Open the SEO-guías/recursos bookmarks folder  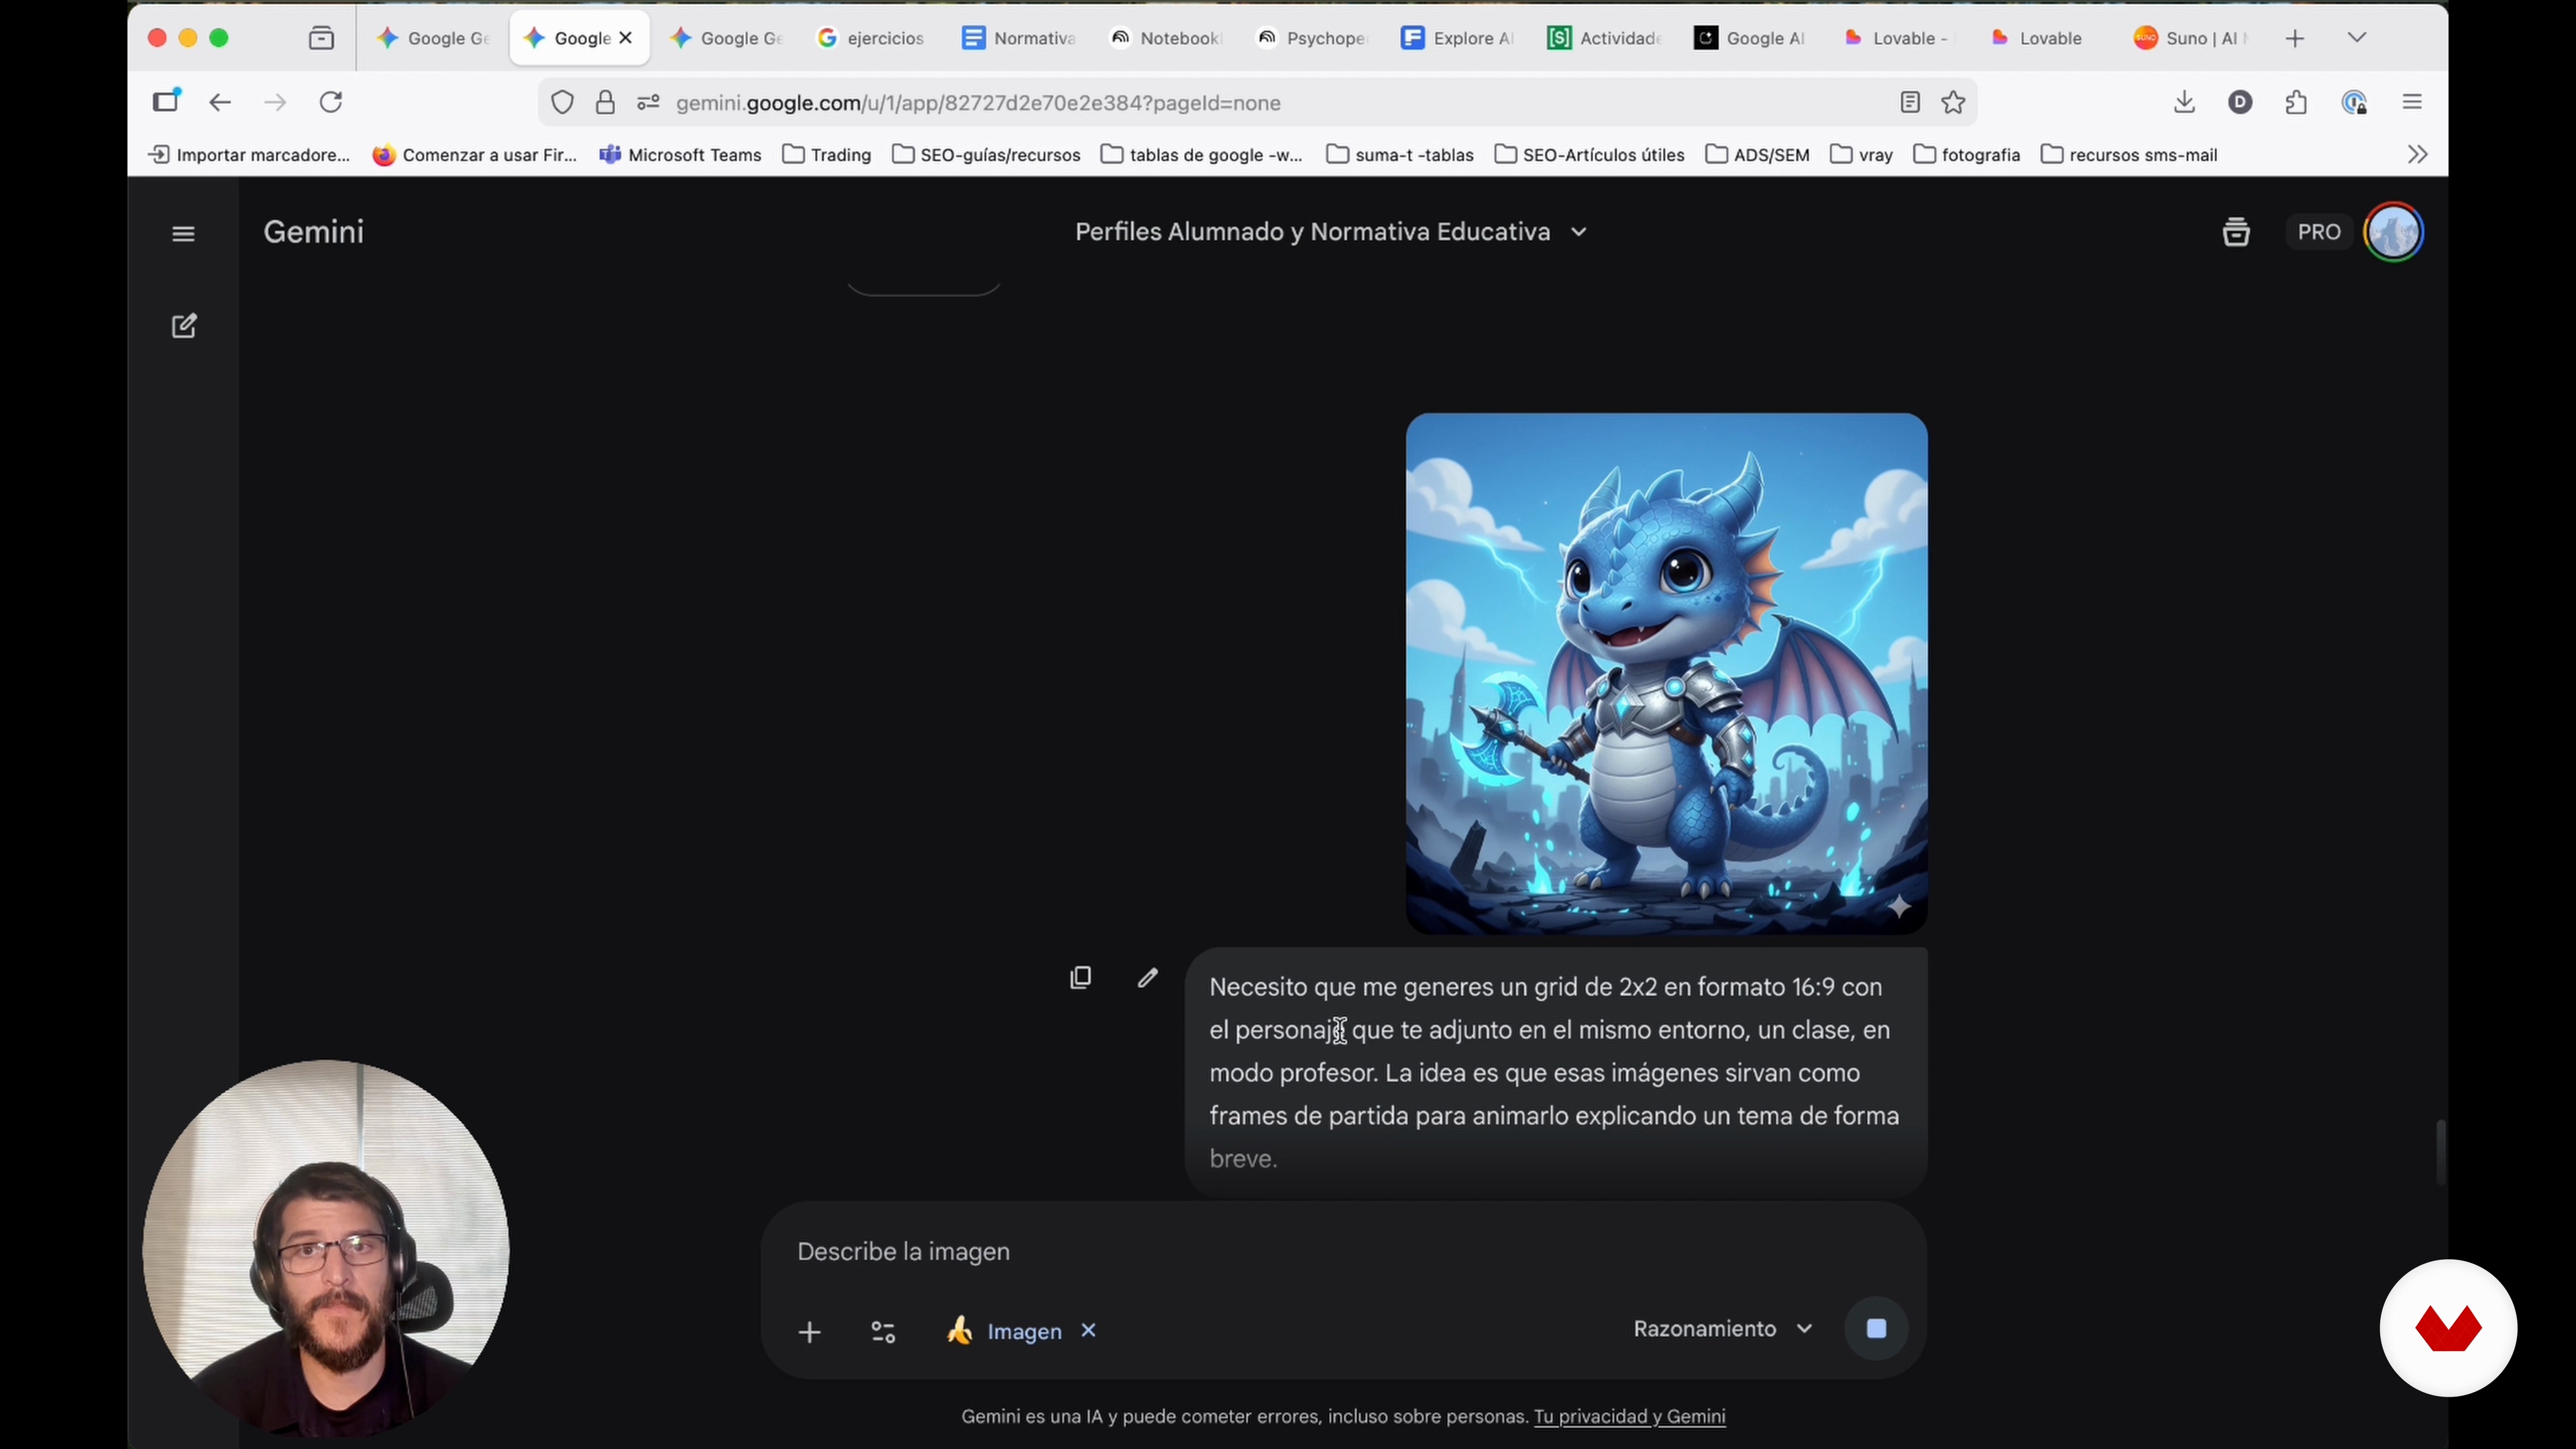pyautogui.click(x=986, y=154)
